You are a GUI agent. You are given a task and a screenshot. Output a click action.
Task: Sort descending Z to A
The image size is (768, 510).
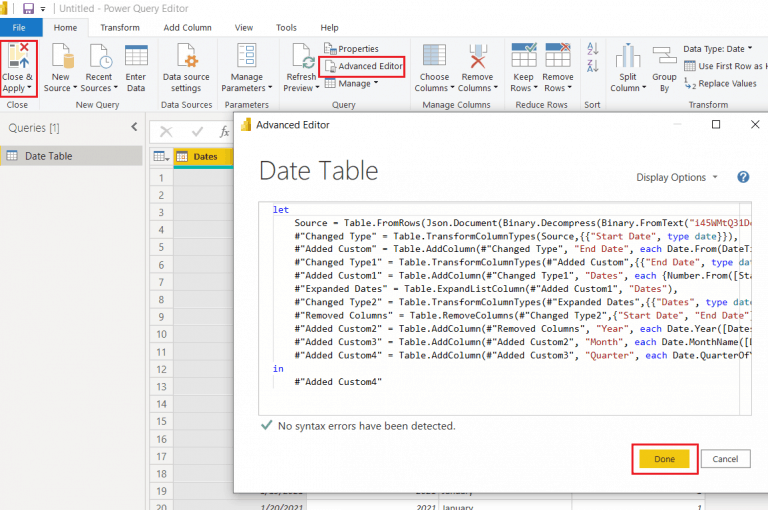pos(593,66)
